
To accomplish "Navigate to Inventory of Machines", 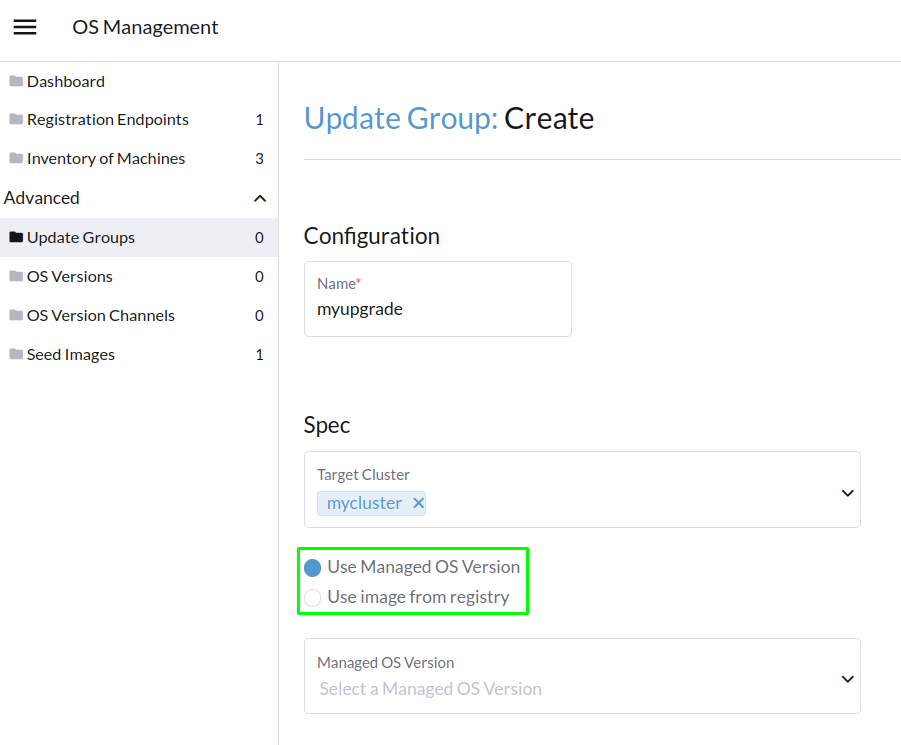I will (106, 158).
